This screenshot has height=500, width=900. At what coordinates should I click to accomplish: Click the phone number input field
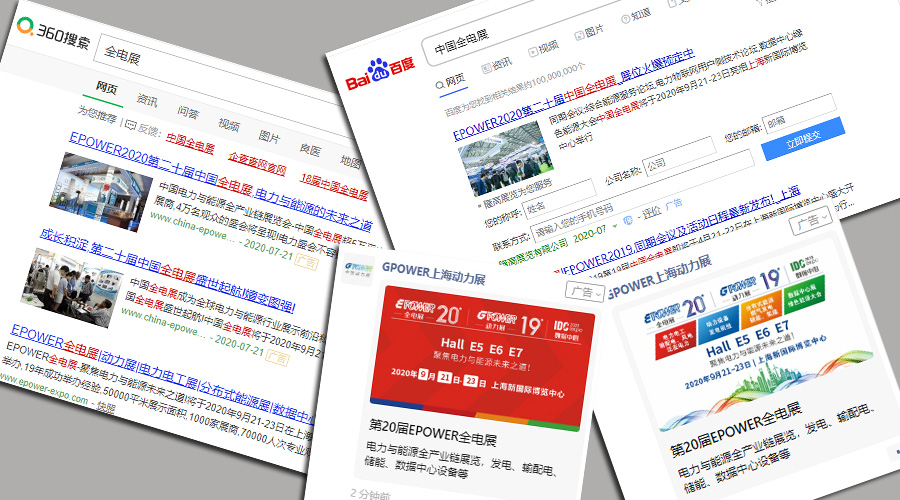click(x=642, y=195)
